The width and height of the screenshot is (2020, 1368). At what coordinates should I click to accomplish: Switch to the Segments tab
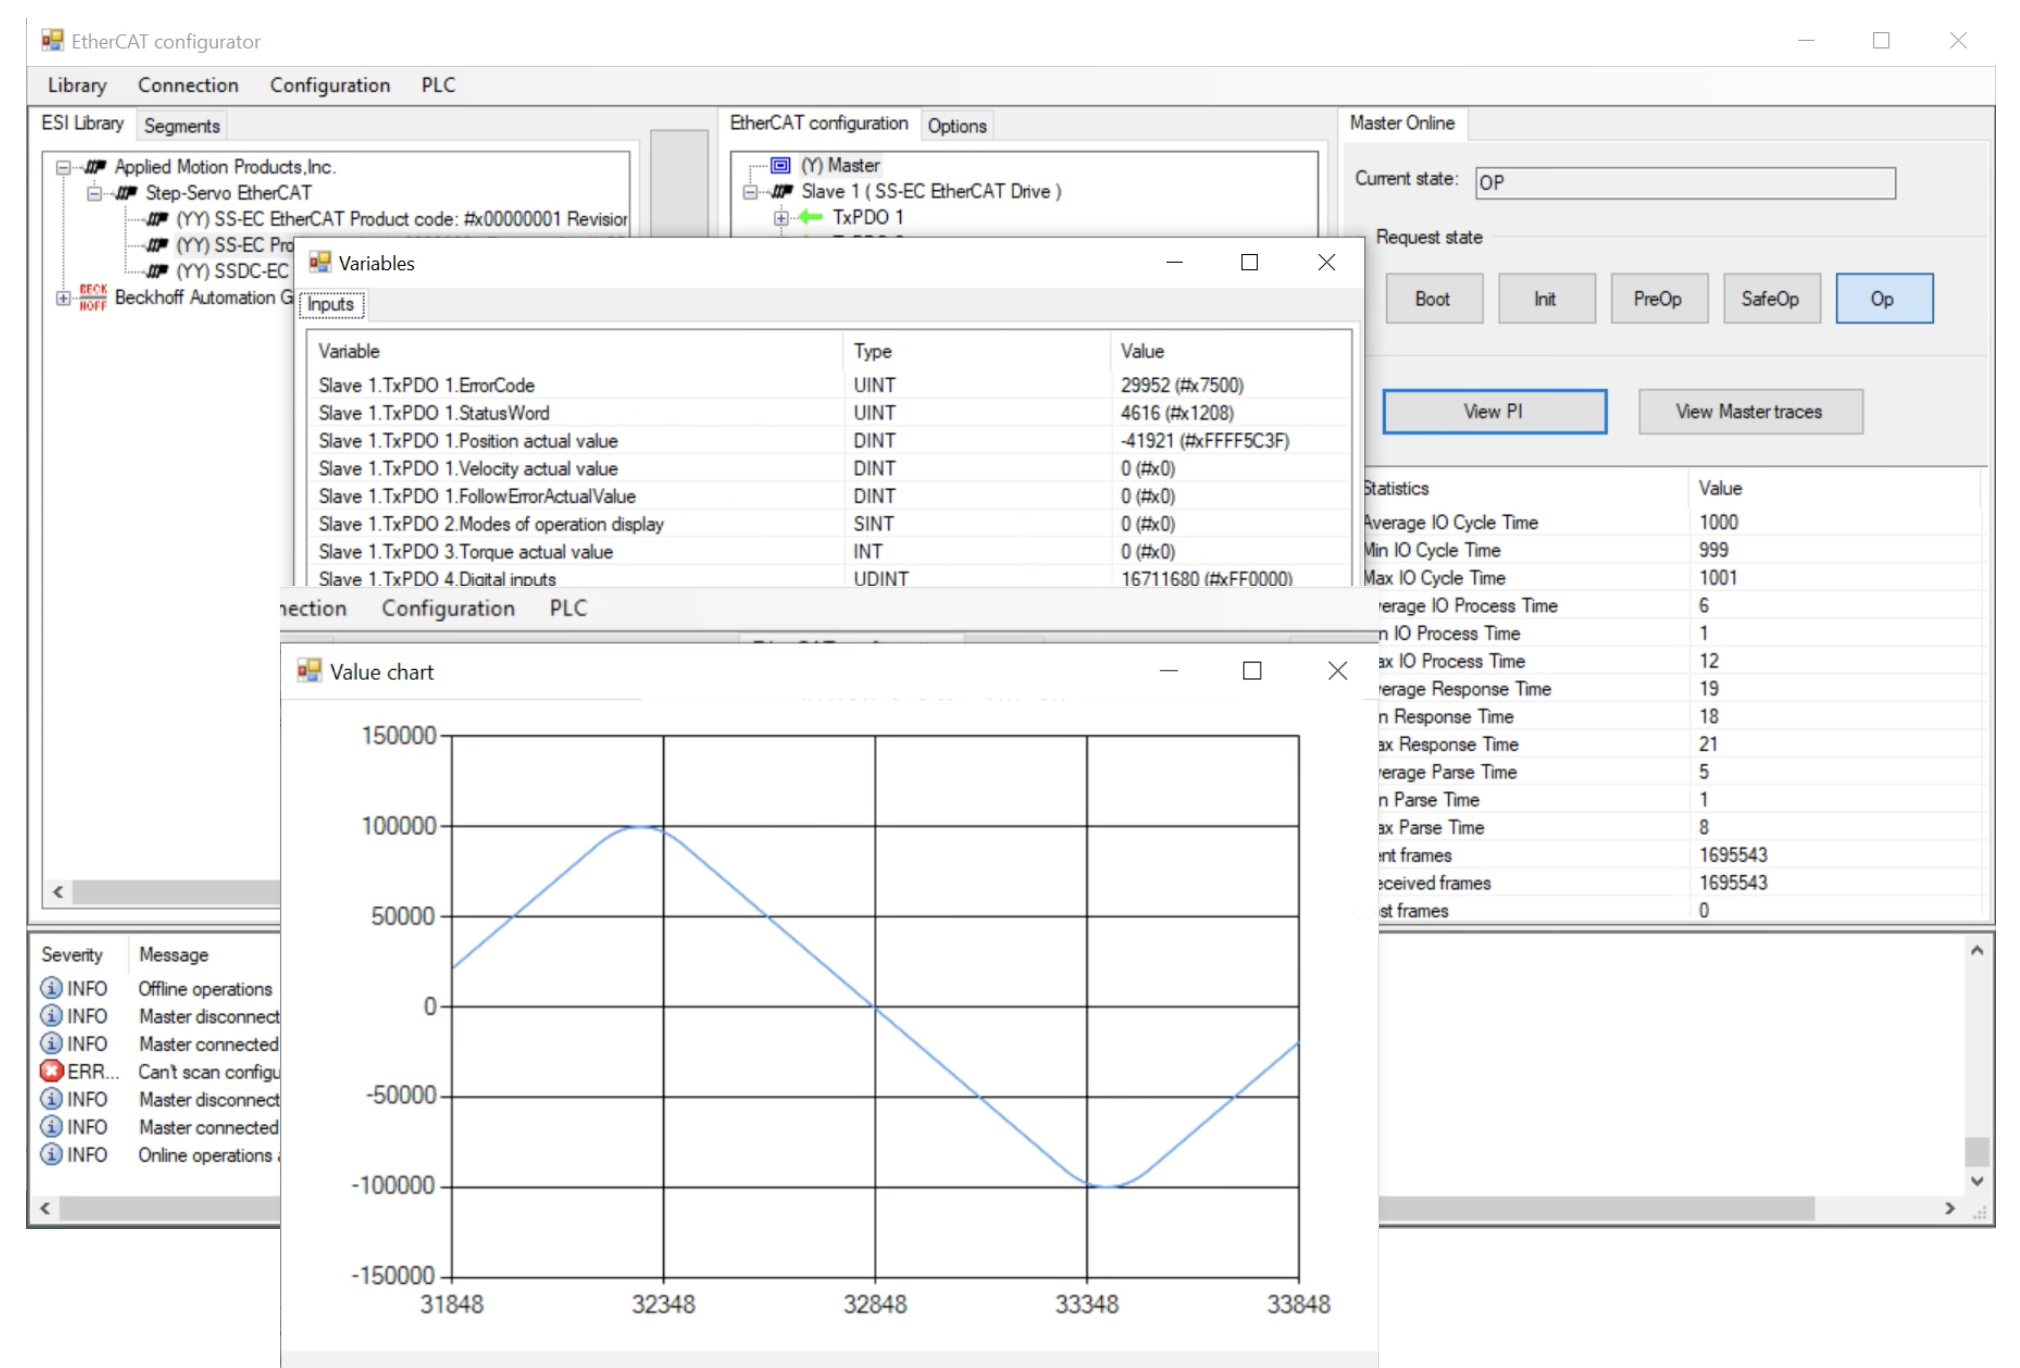(x=181, y=126)
